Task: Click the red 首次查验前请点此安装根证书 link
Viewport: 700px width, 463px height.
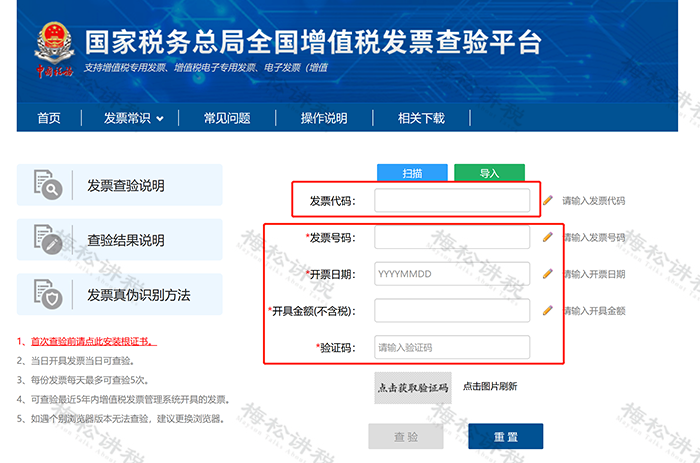Action: click(94, 342)
